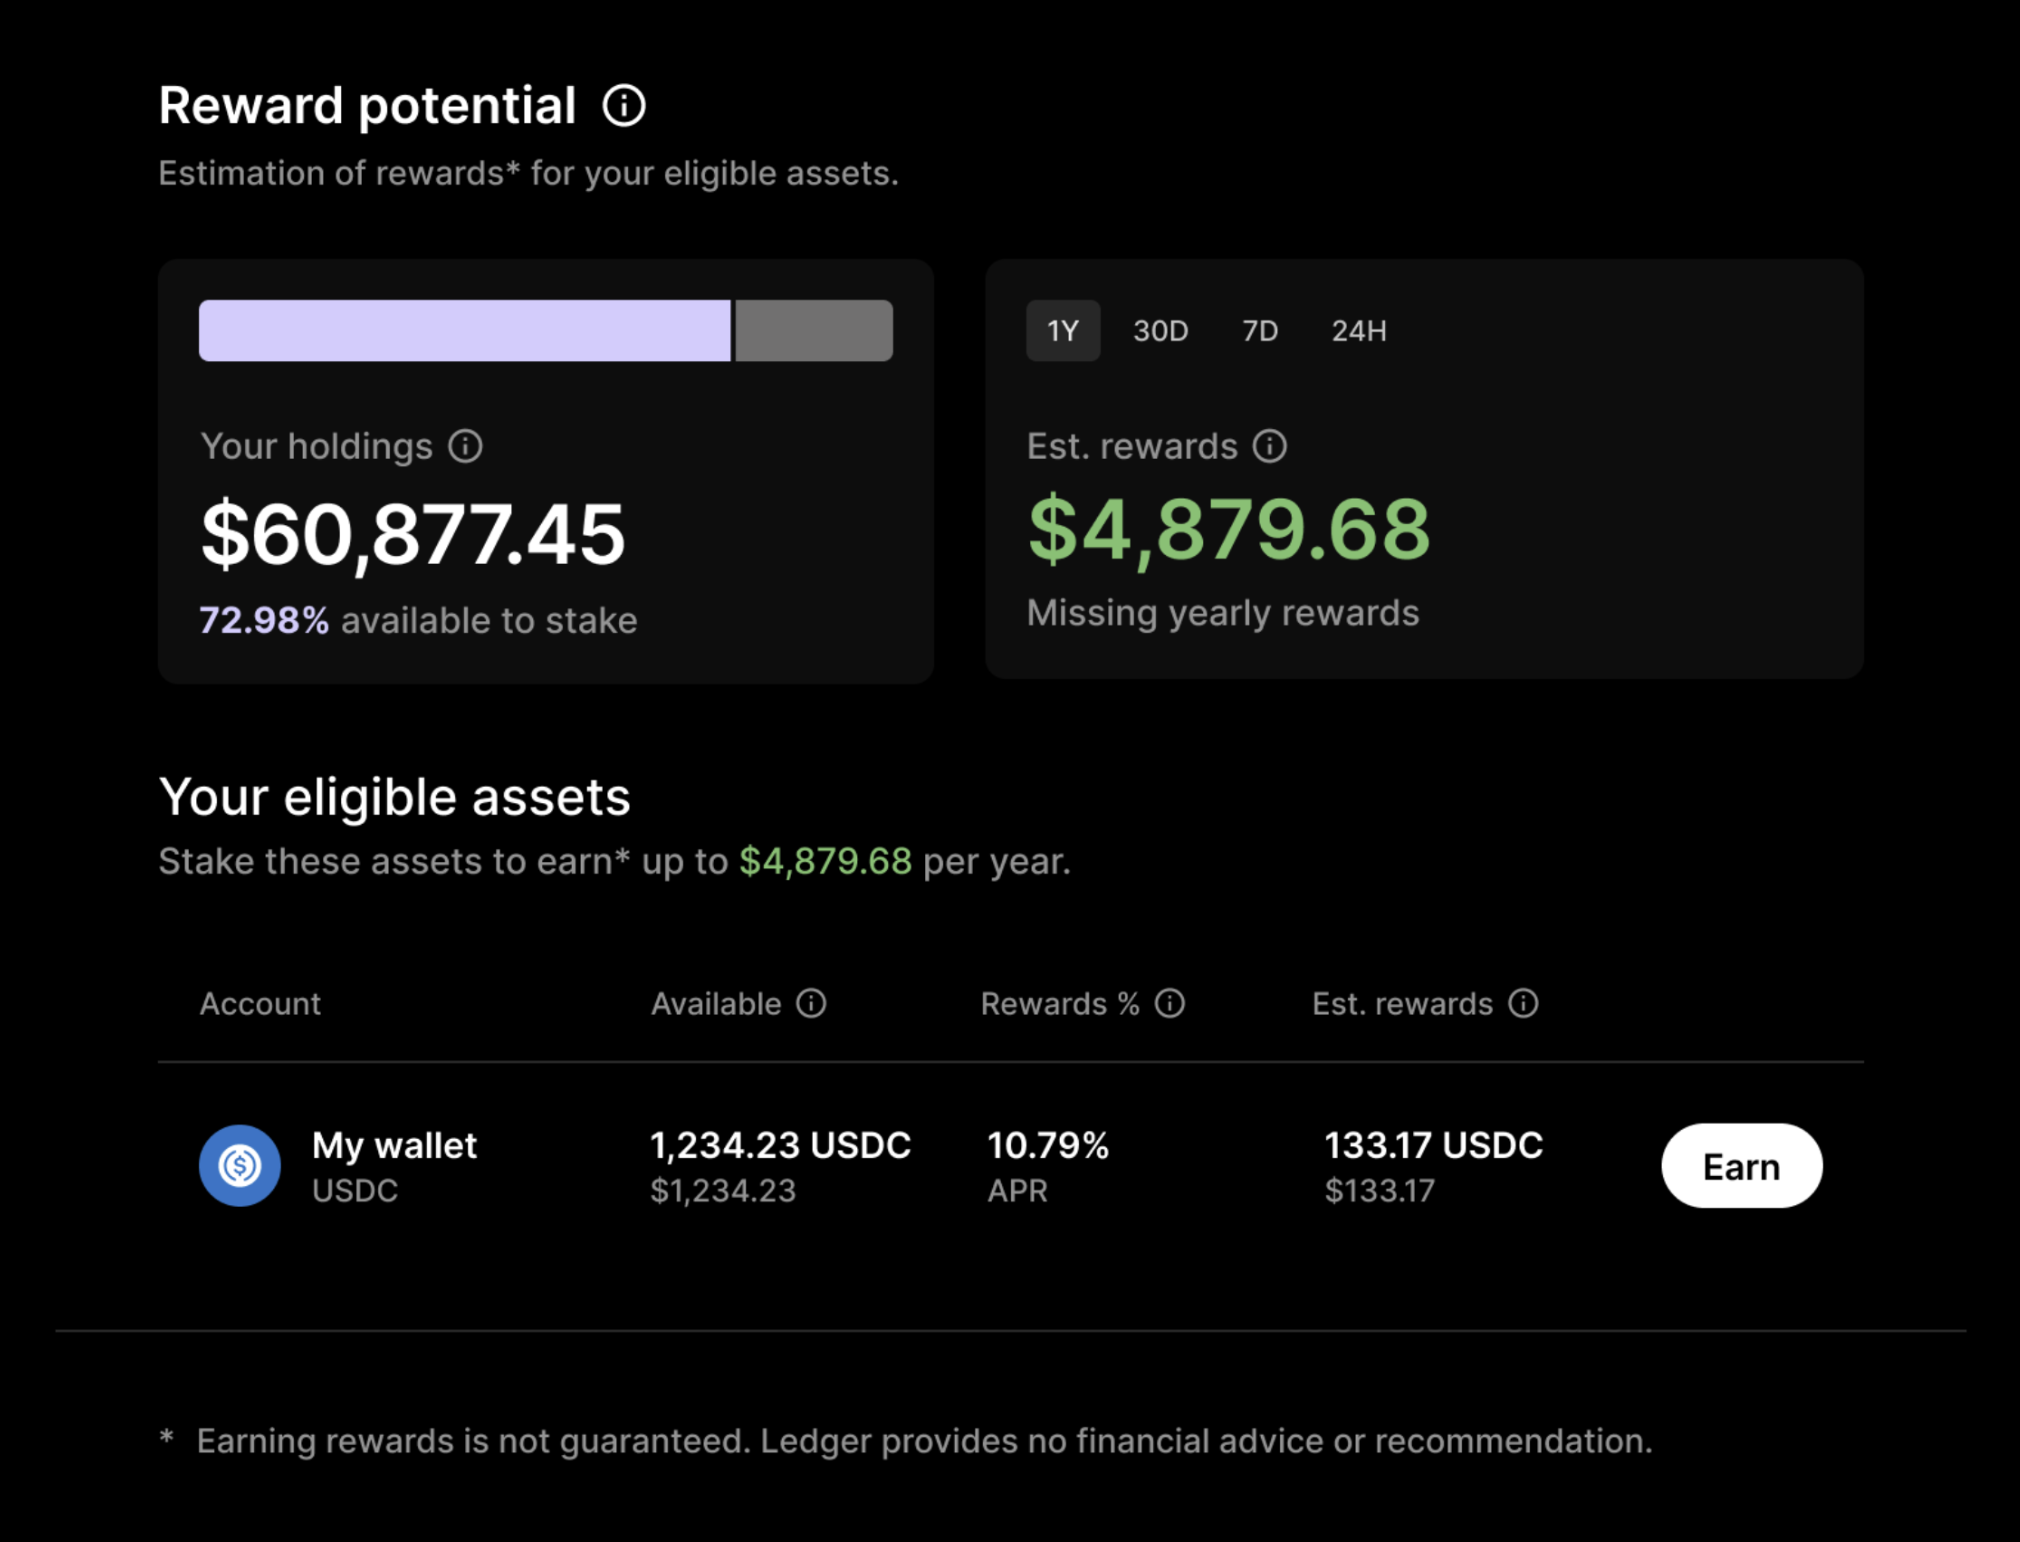Open the Rewards % info tooltip

tap(1169, 1004)
